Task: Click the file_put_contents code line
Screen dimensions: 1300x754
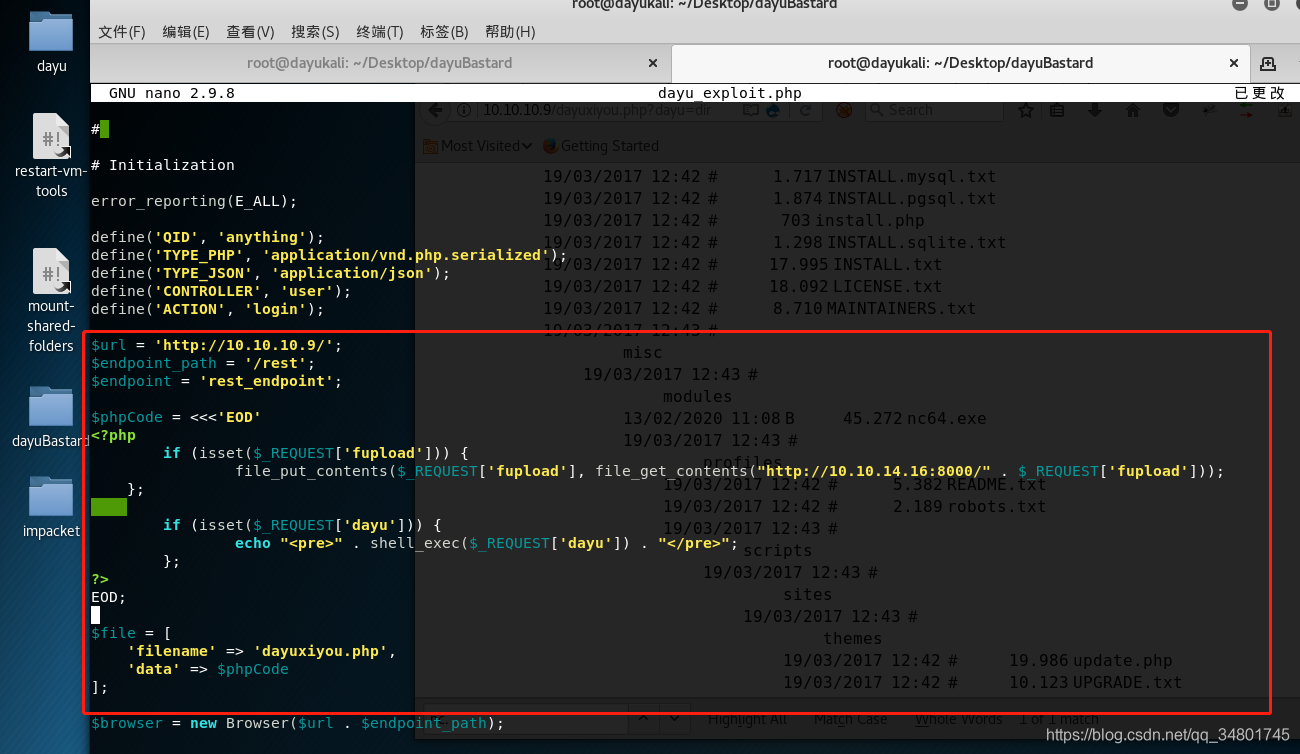Action: (x=730, y=471)
